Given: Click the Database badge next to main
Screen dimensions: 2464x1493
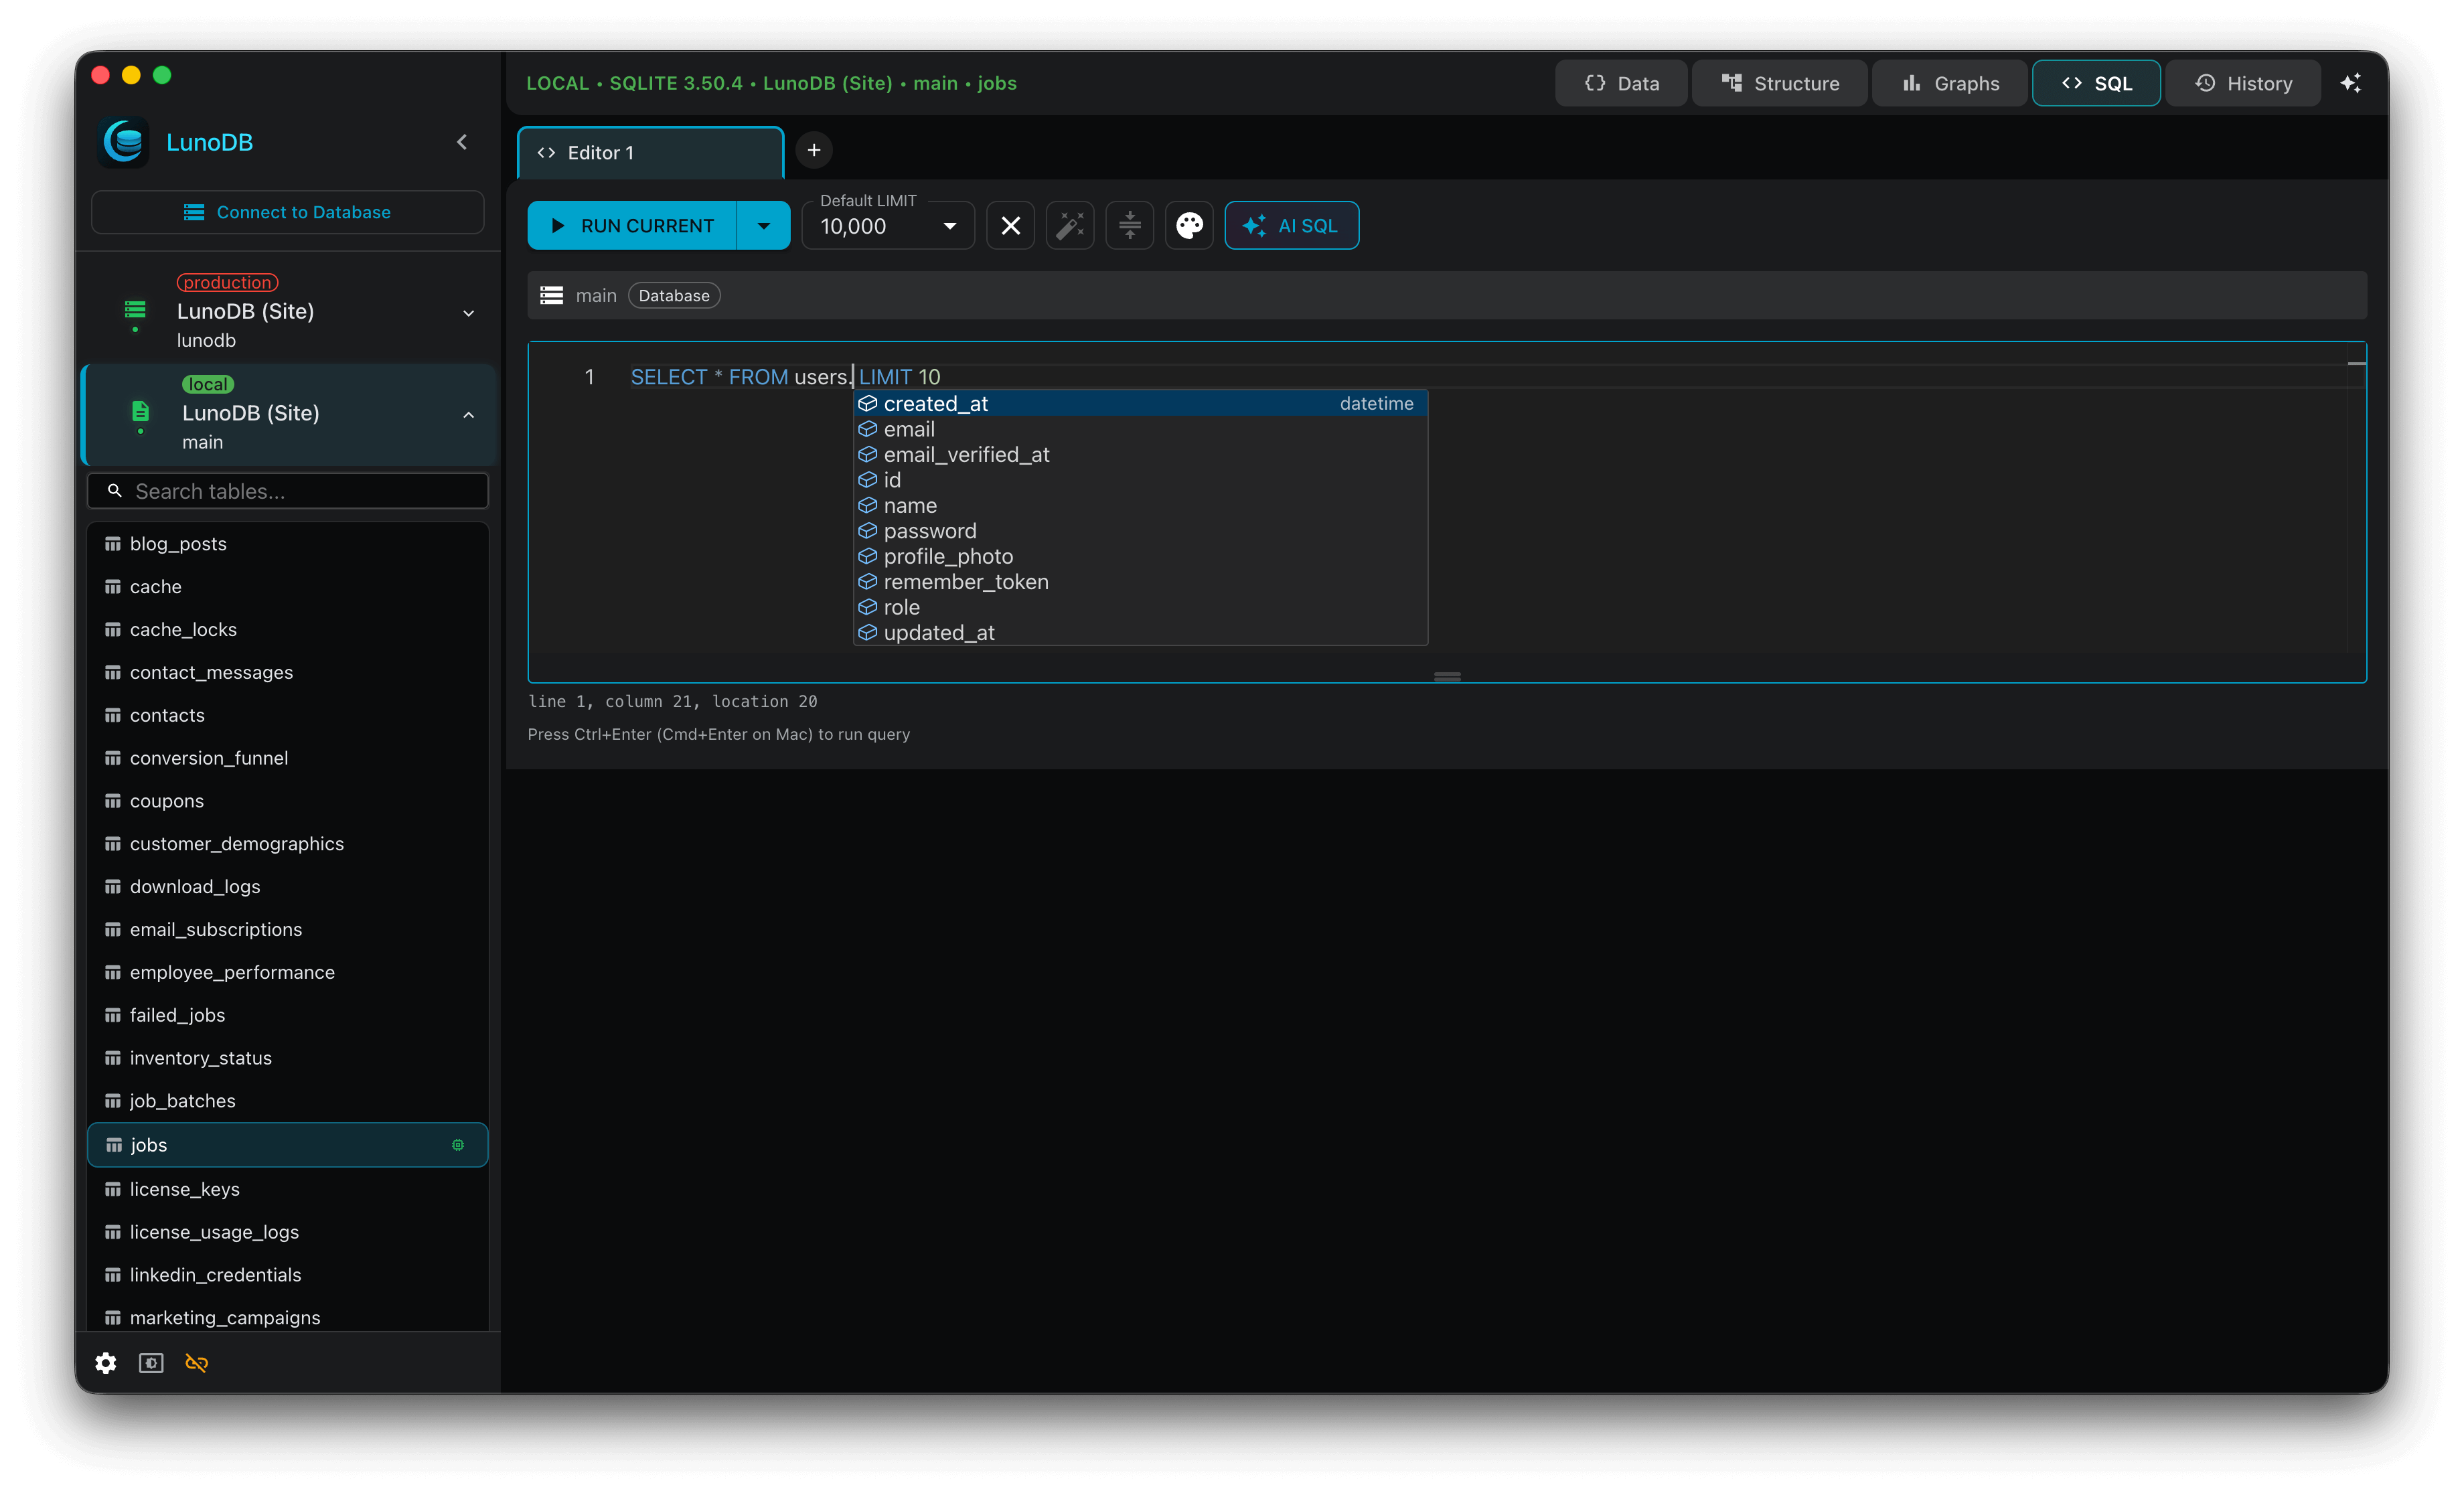Looking at the screenshot, I should click(674, 296).
